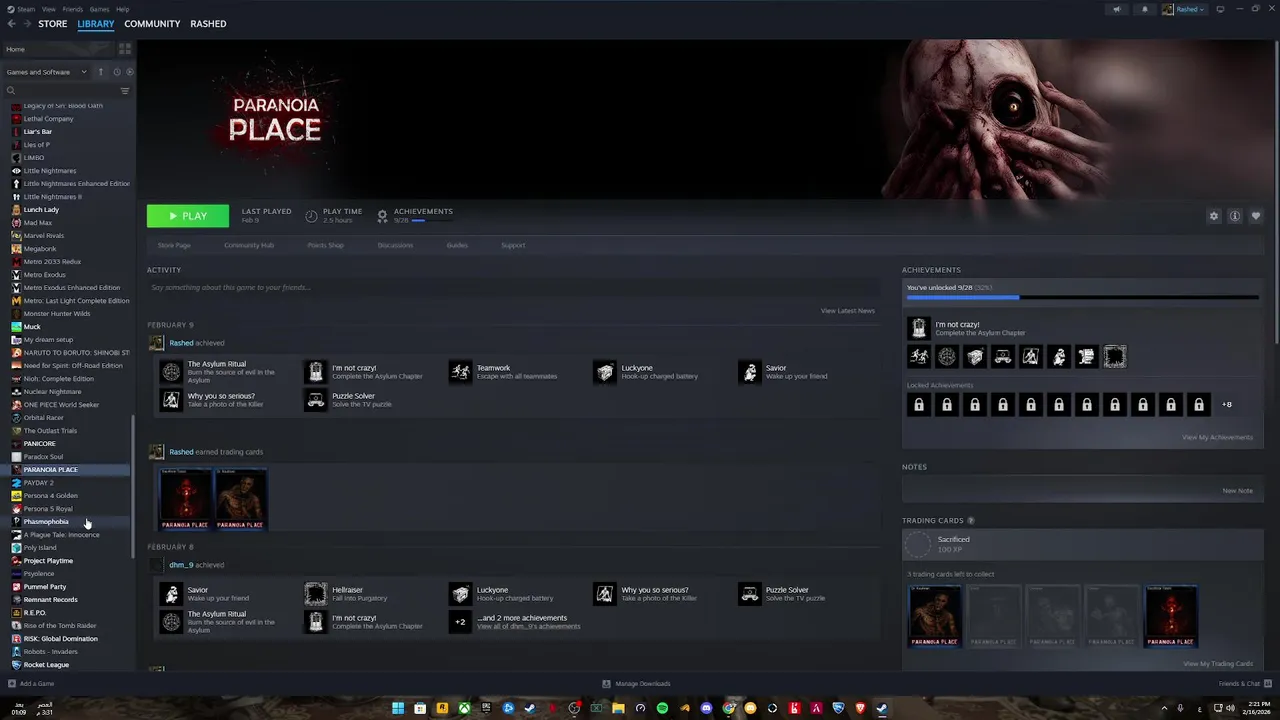Show hidden system tray icons

click(x=1164, y=708)
